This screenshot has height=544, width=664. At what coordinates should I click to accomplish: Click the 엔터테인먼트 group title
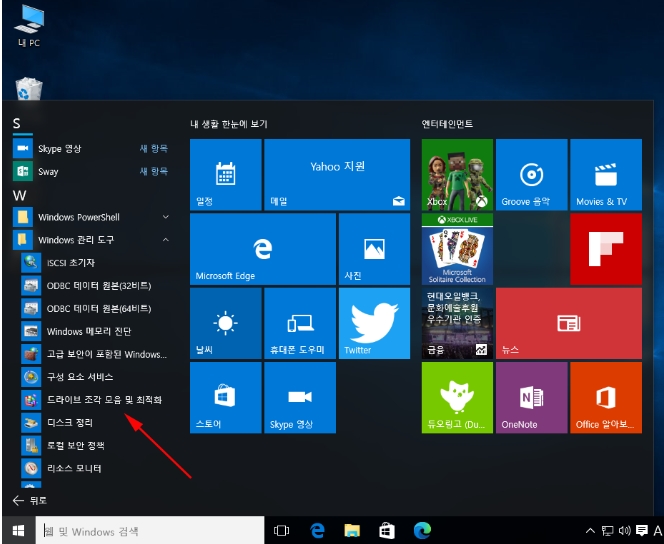tap(447, 124)
